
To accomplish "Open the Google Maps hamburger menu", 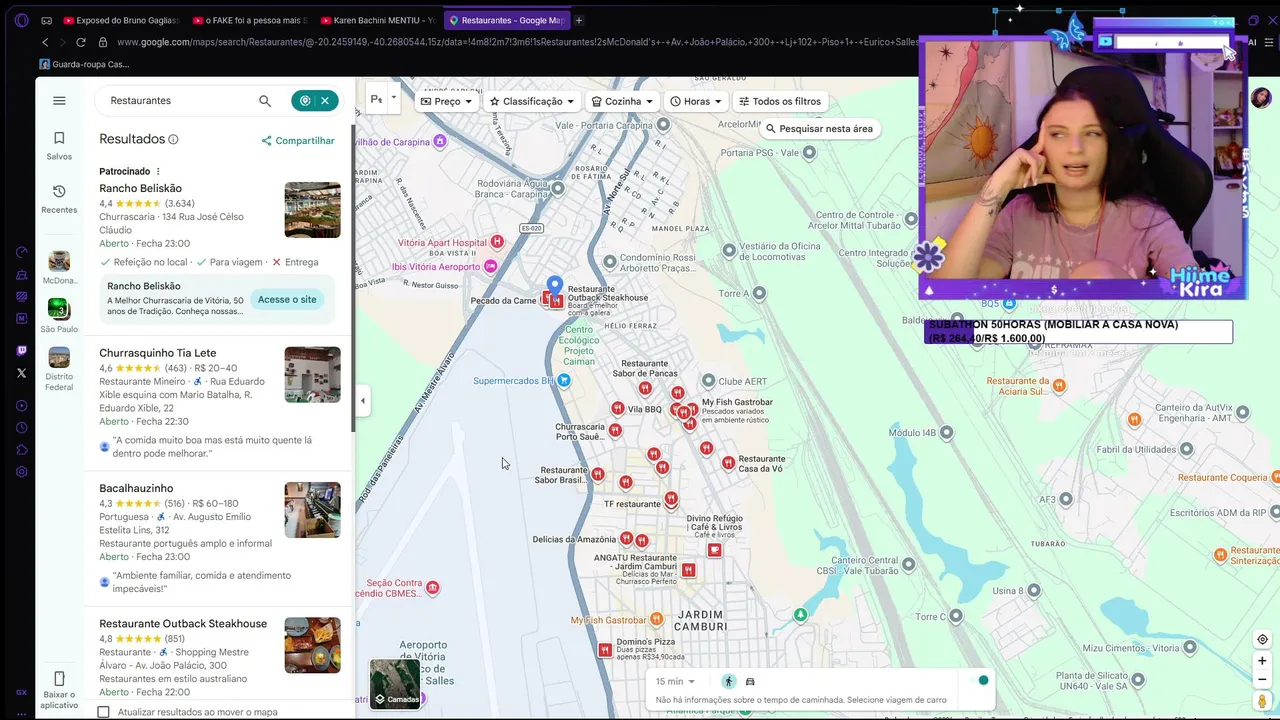I will [59, 100].
